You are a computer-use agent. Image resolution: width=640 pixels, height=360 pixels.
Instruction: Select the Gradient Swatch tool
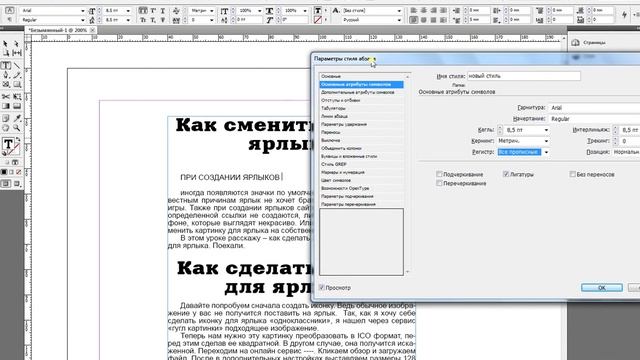point(6,106)
